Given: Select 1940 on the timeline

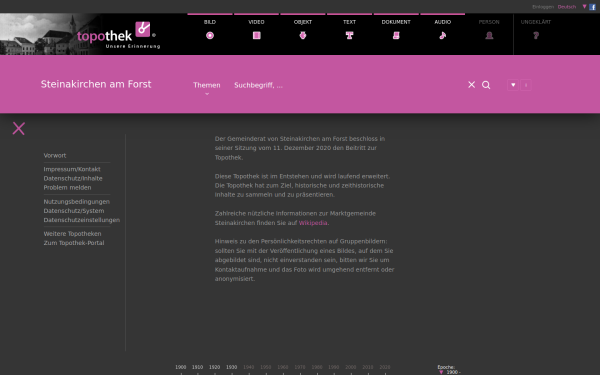Looking at the screenshot, I should pyautogui.click(x=249, y=367).
